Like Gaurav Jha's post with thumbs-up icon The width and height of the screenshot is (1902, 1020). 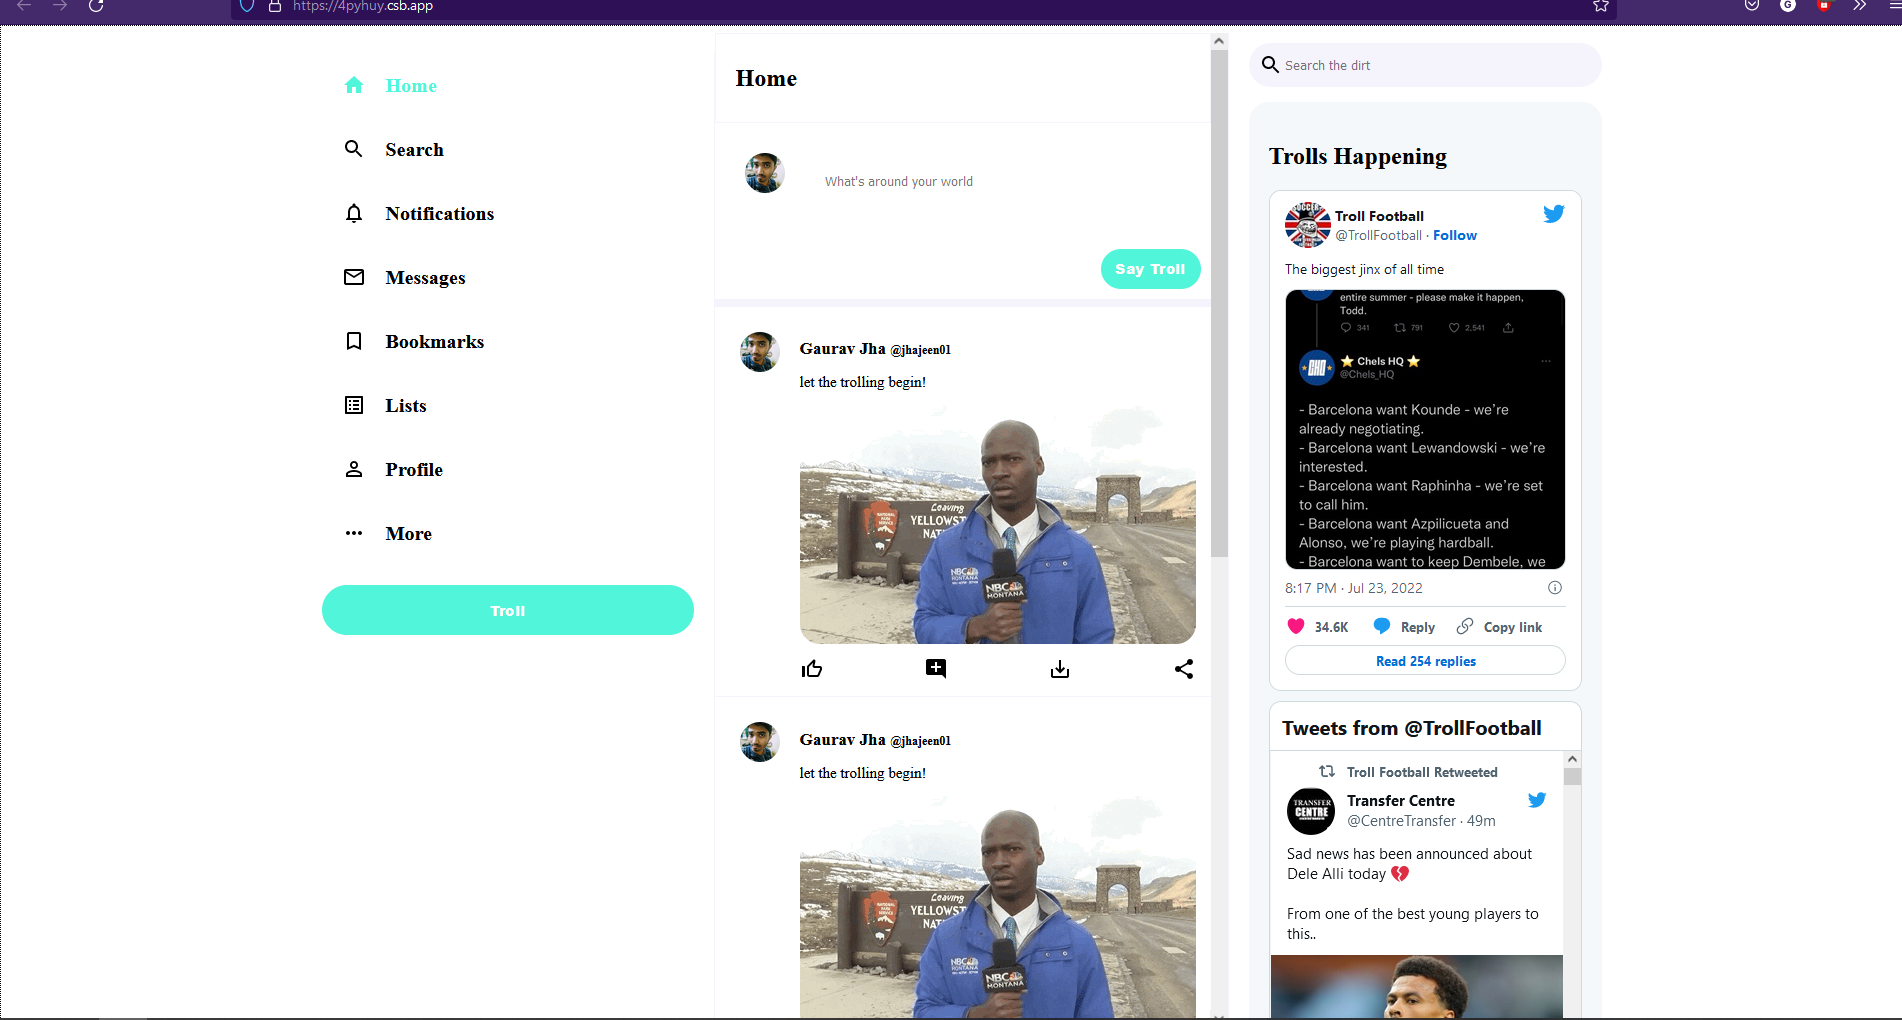pyautogui.click(x=812, y=668)
